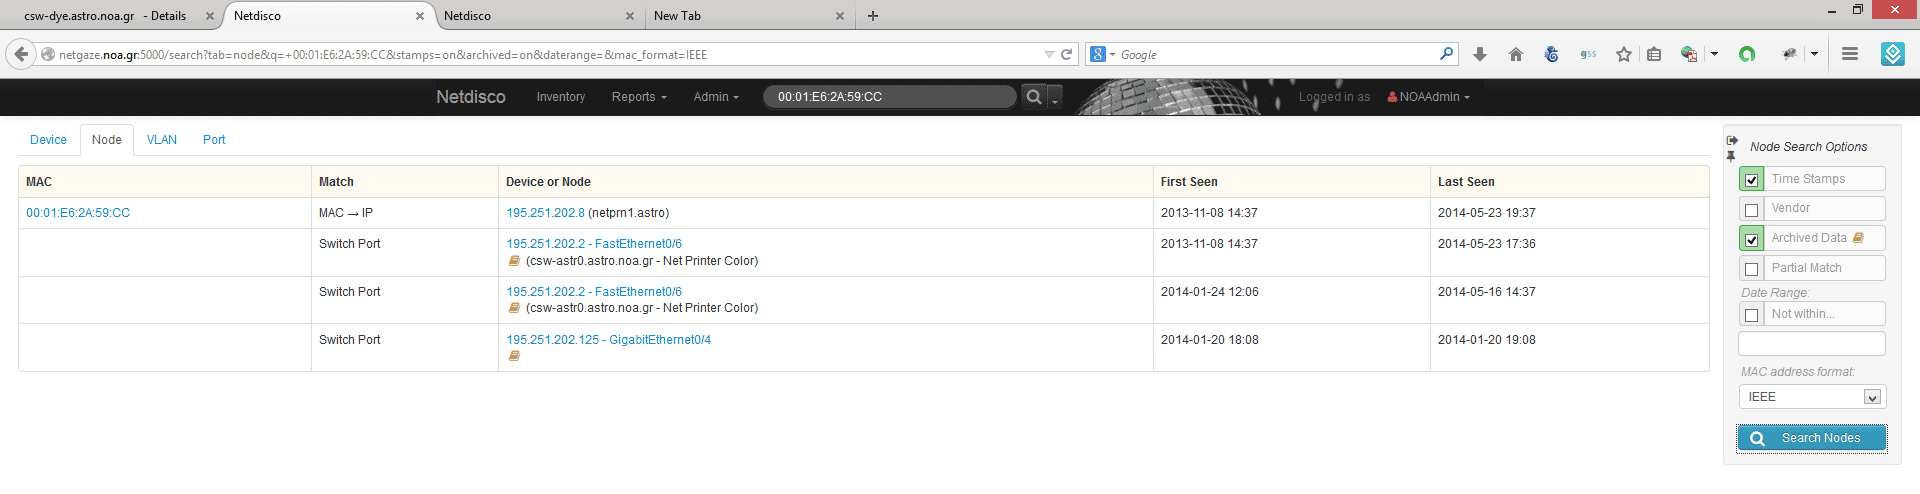
Task: Switch to the VLAN tab
Action: (162, 140)
